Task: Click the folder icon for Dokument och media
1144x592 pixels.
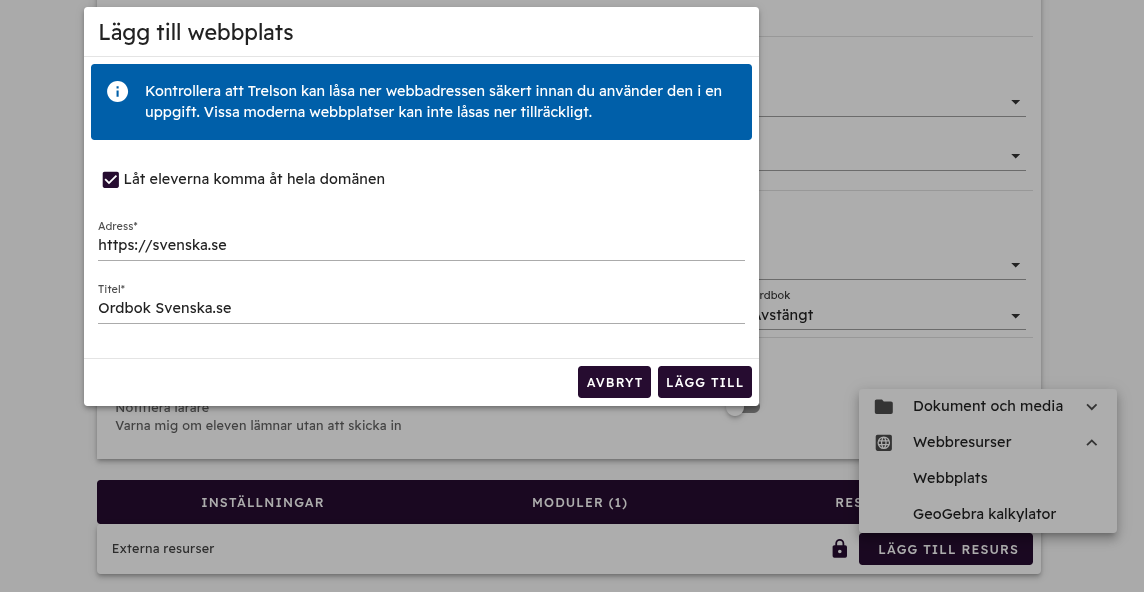Action: (x=884, y=407)
